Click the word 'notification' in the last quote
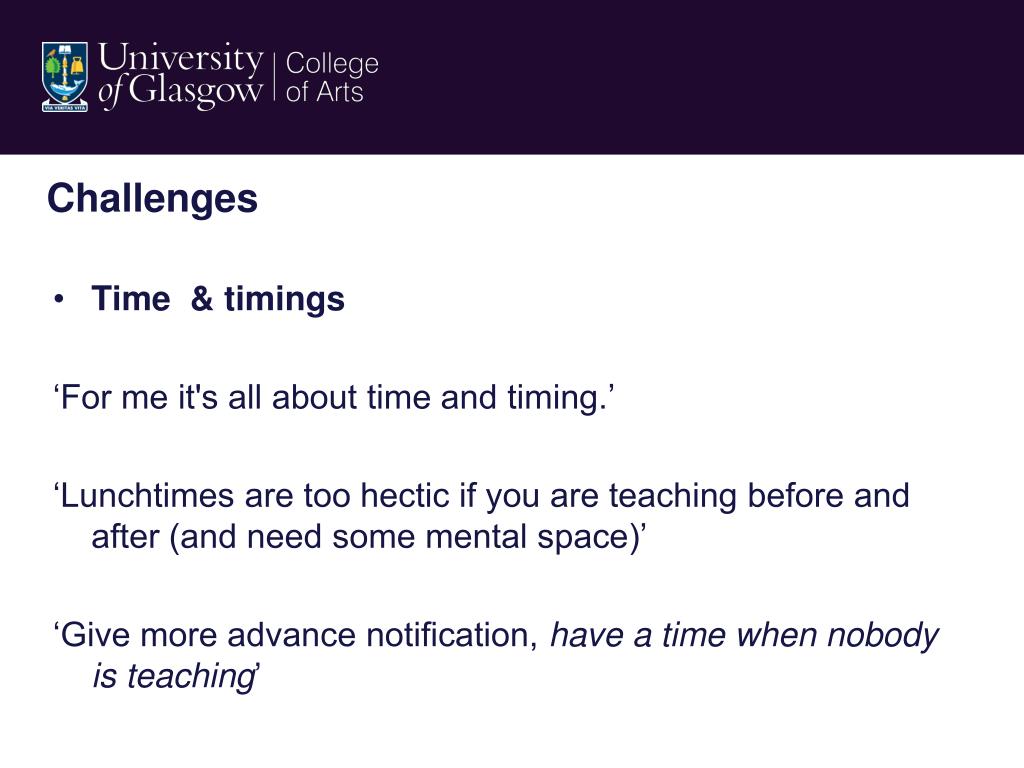The height and width of the screenshot is (768, 1024). pos(452,635)
